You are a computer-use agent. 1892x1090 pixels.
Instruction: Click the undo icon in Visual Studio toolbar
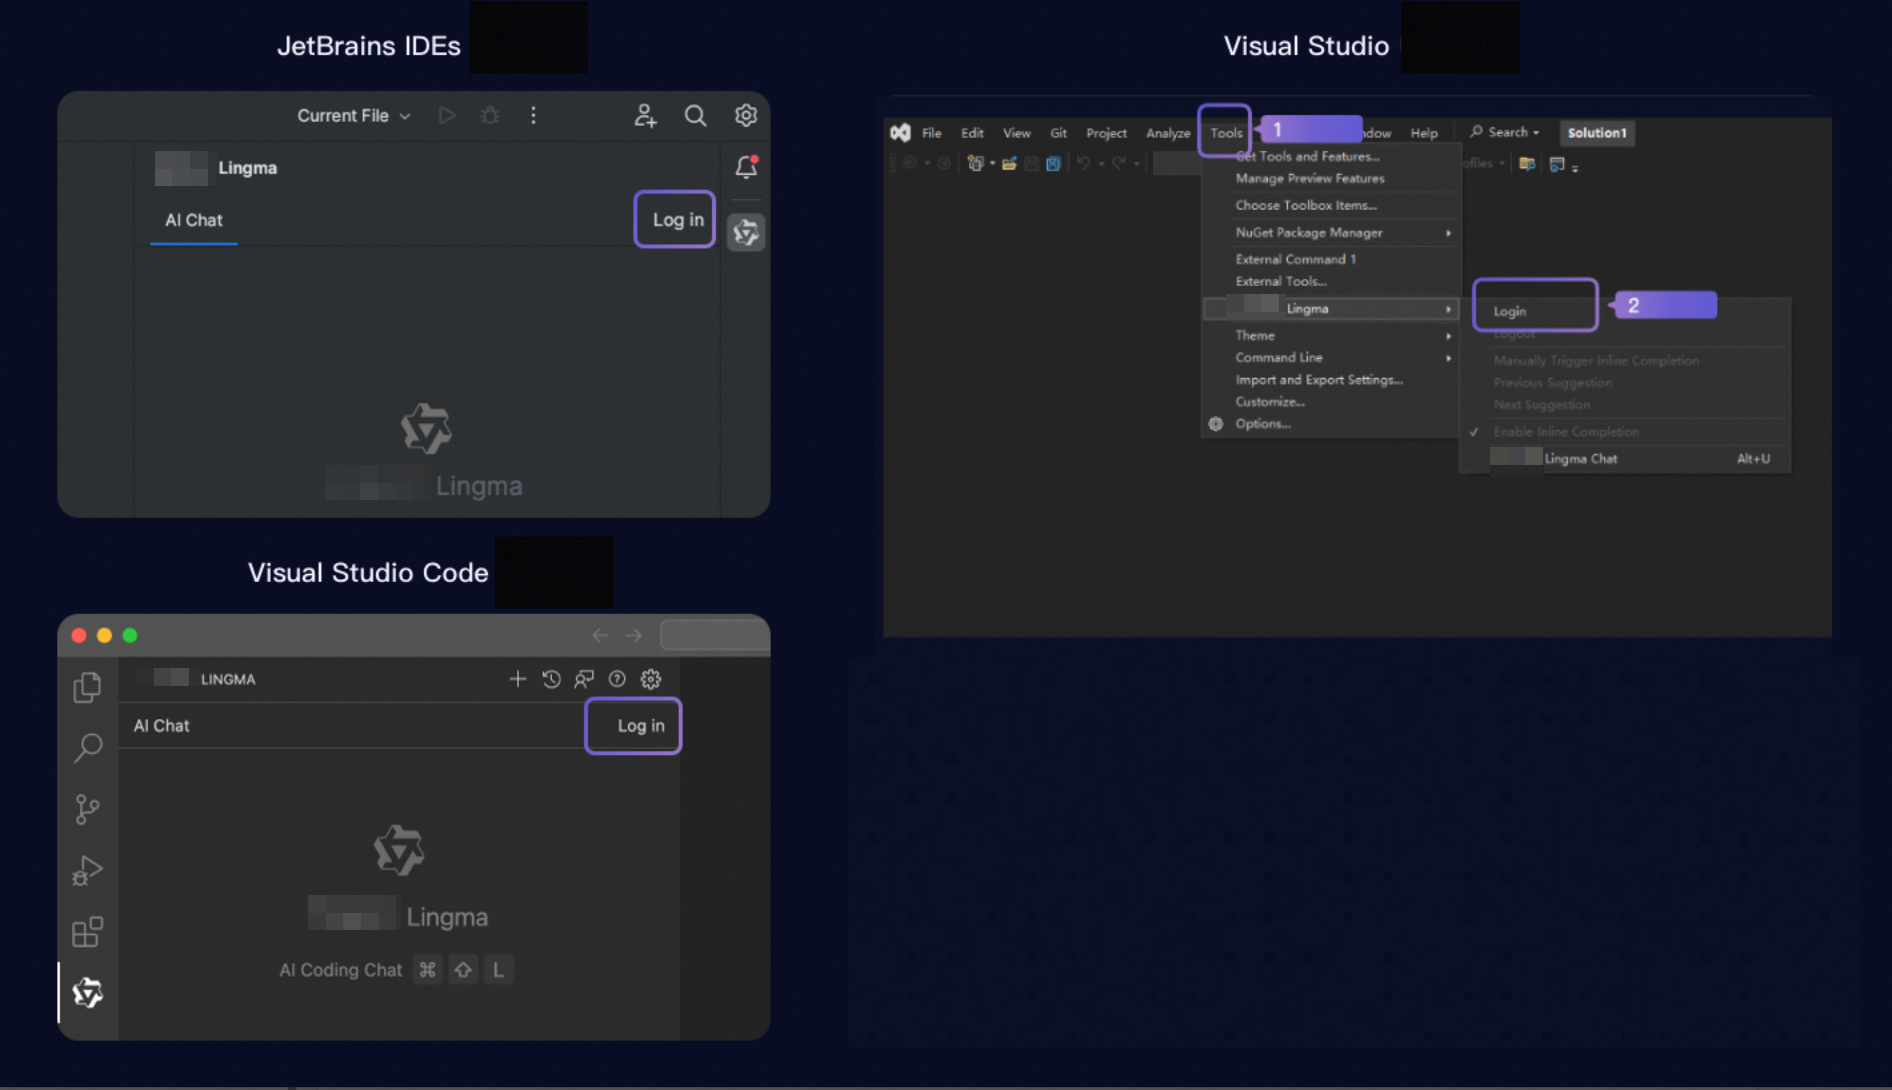point(1083,163)
